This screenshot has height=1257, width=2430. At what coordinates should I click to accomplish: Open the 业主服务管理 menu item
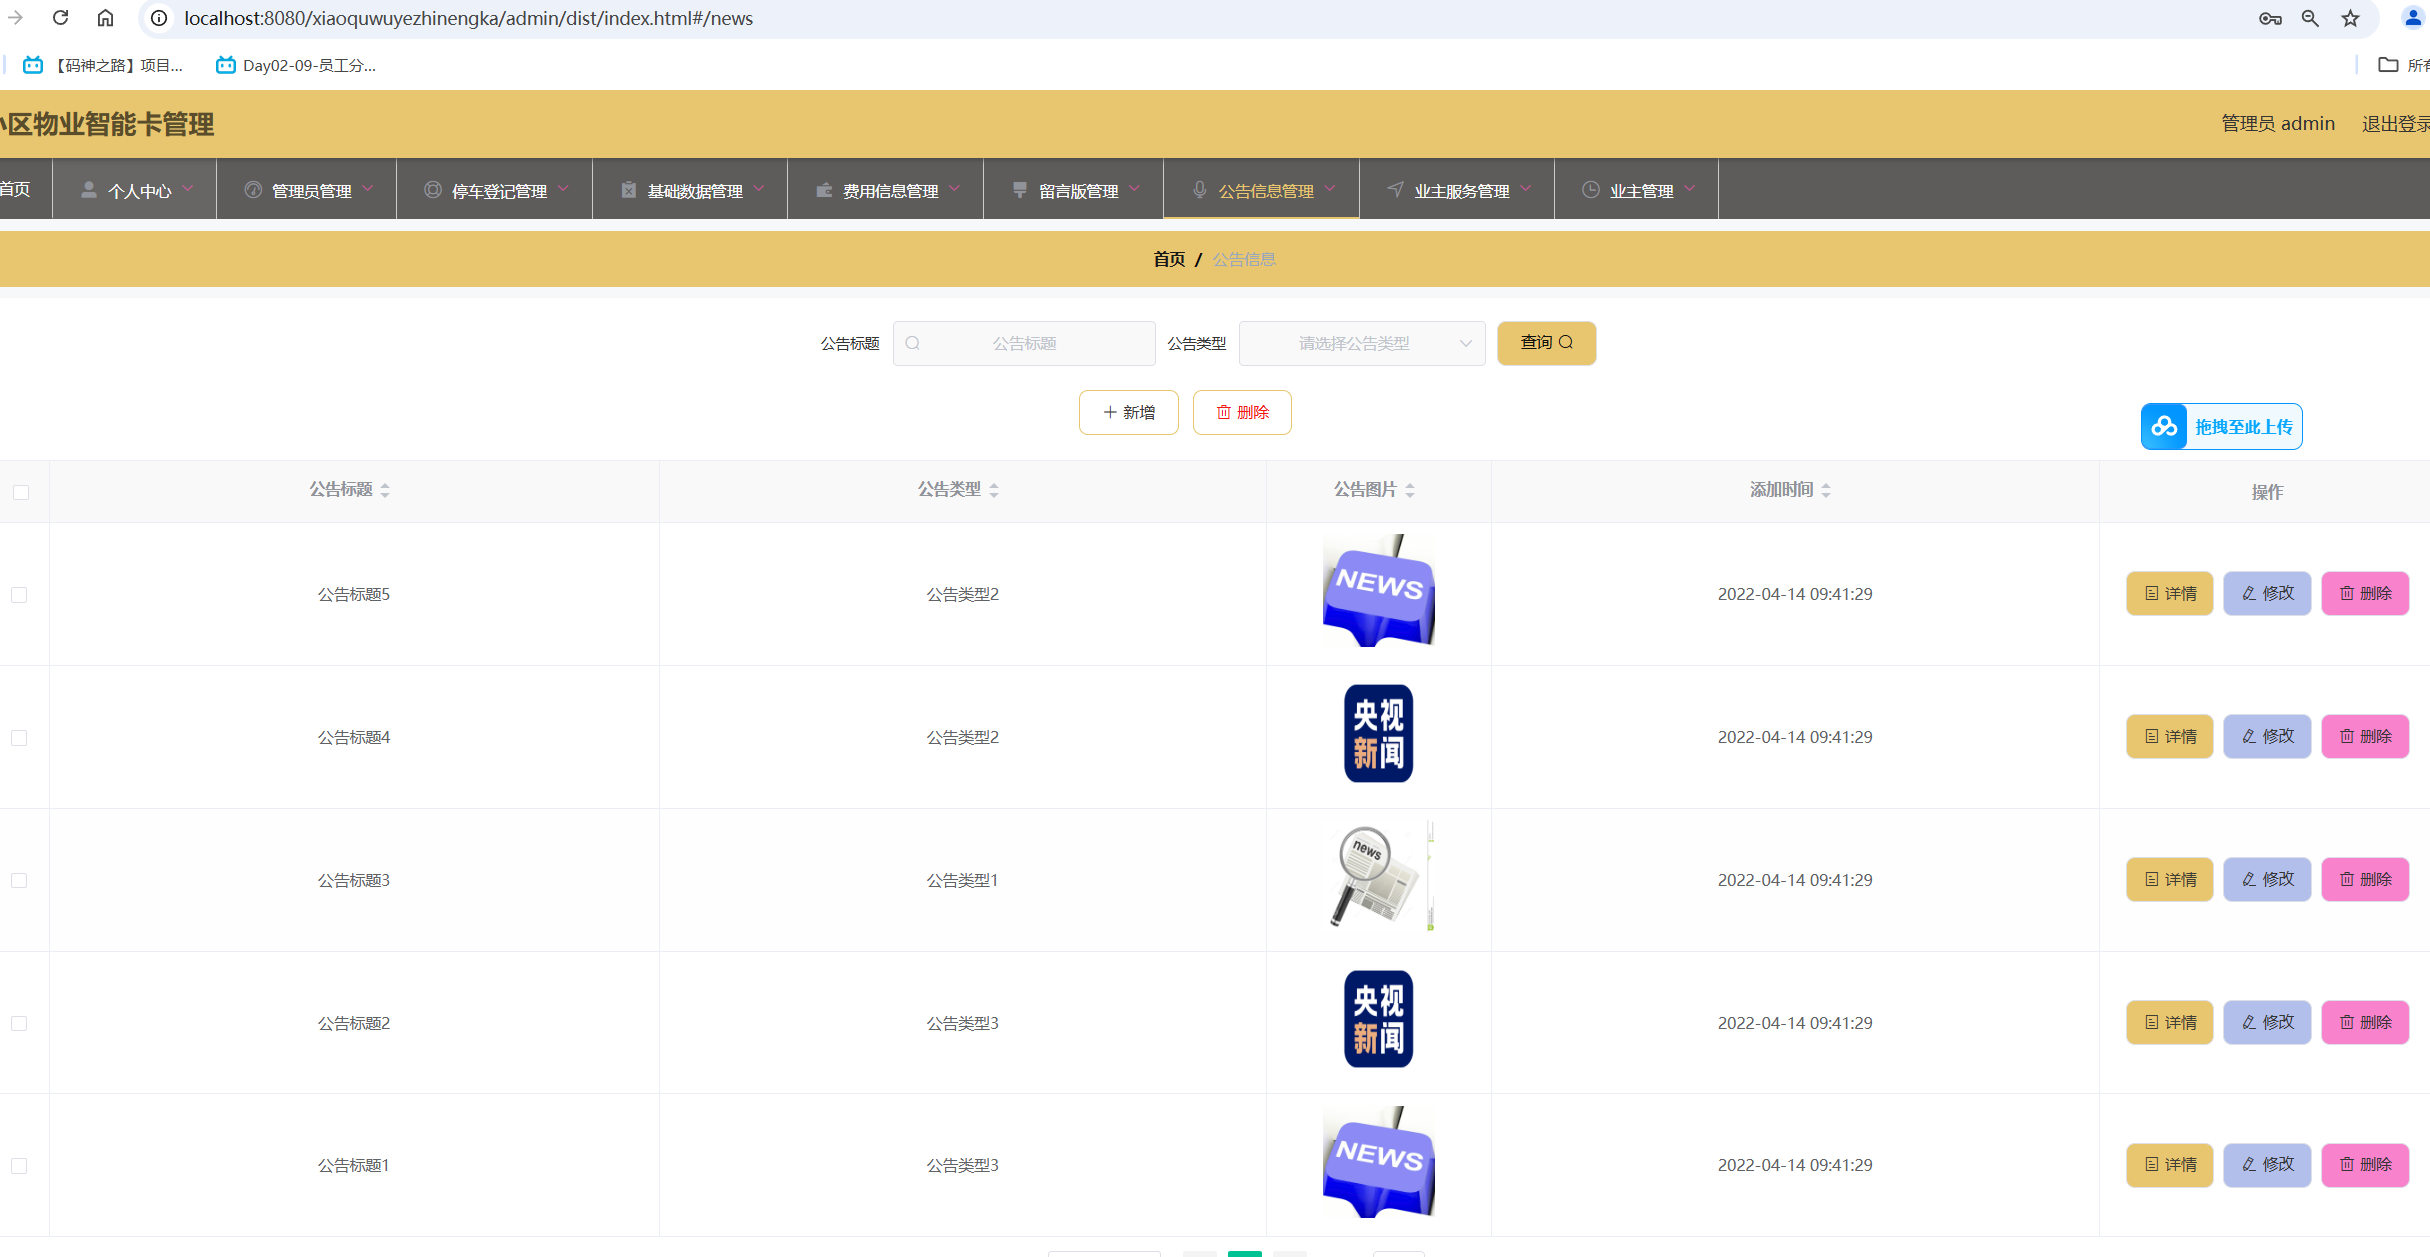tap(1458, 190)
